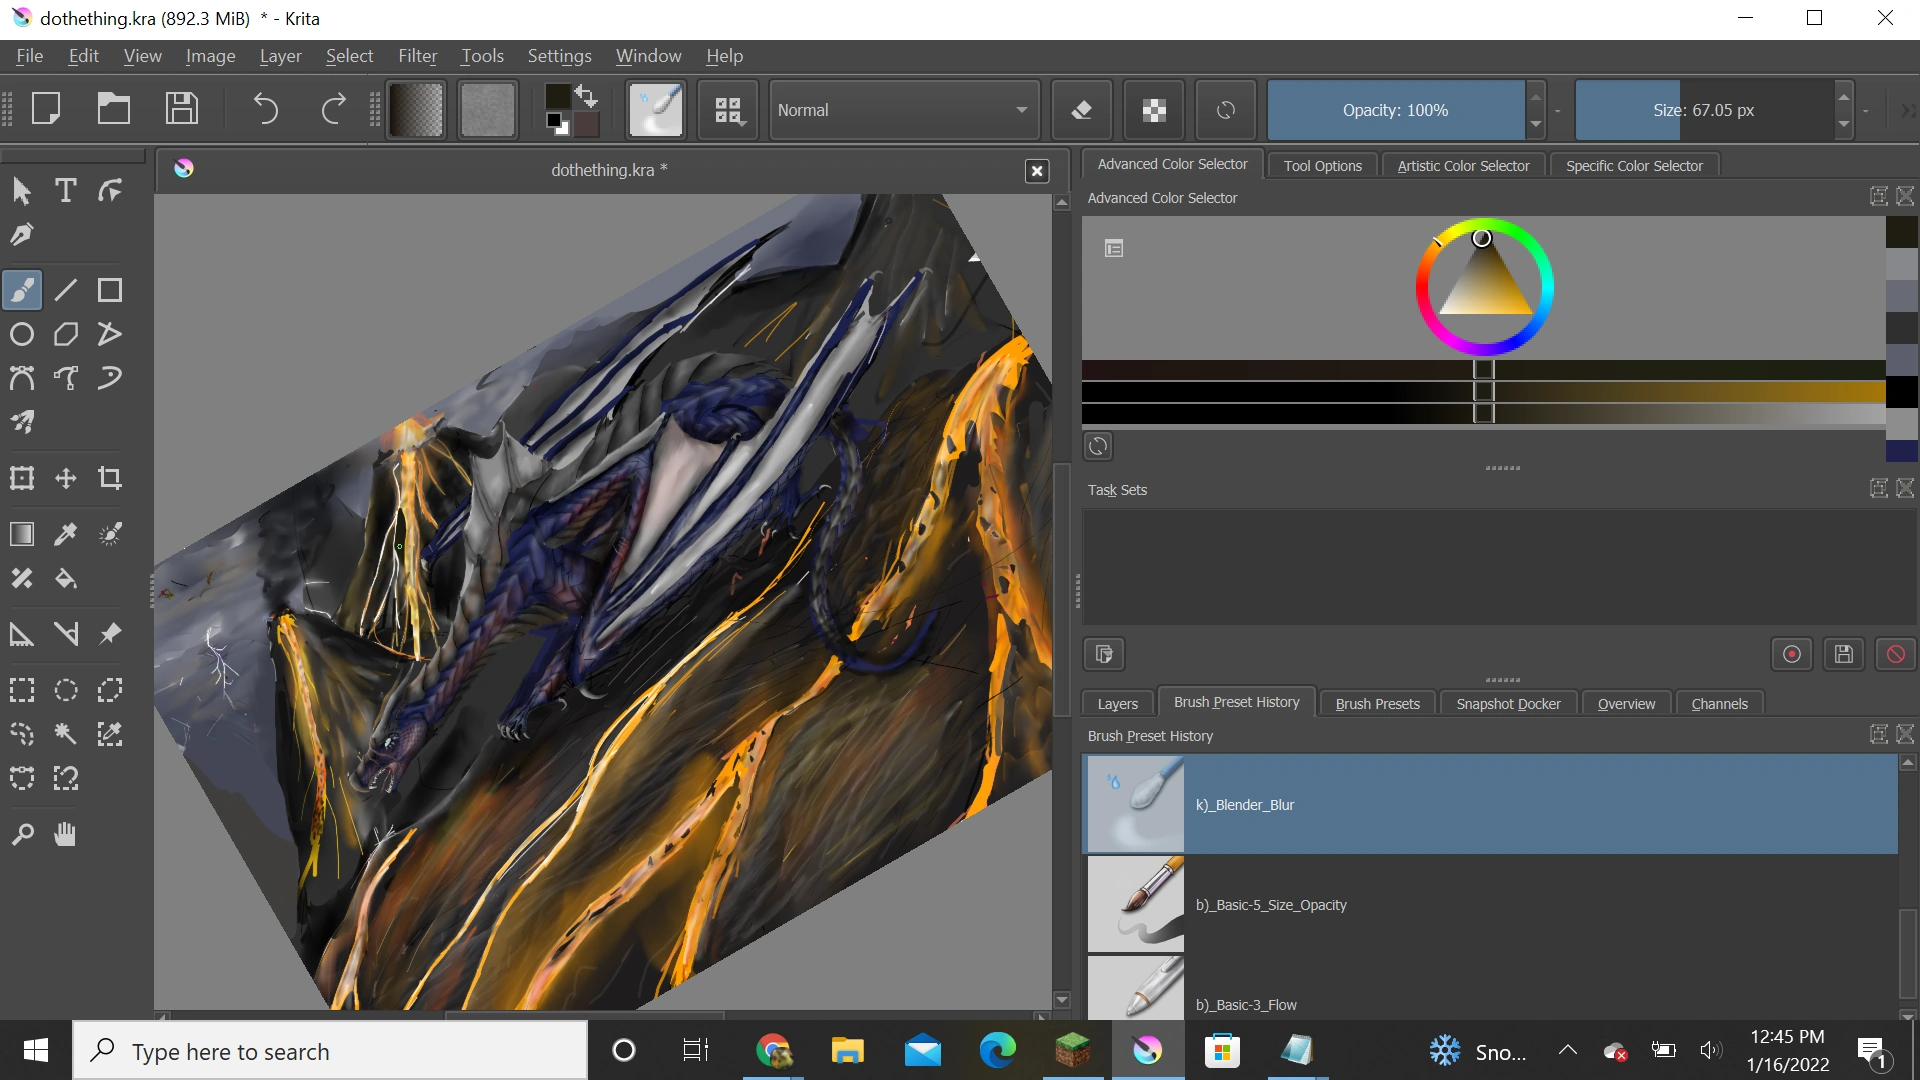Select b)_Basic-5_Size_Opacity brush preset
Viewport: 1920px width, 1080px height.
coord(1270,905)
